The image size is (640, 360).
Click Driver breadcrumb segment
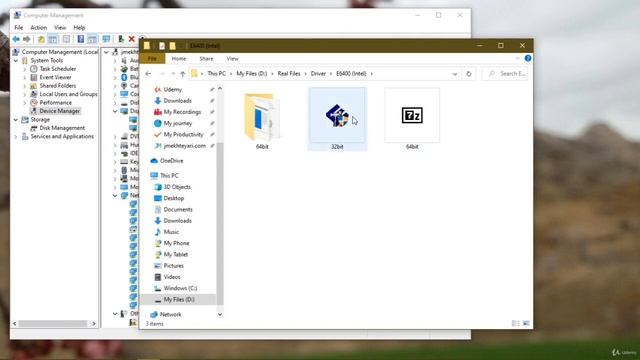[x=318, y=73]
